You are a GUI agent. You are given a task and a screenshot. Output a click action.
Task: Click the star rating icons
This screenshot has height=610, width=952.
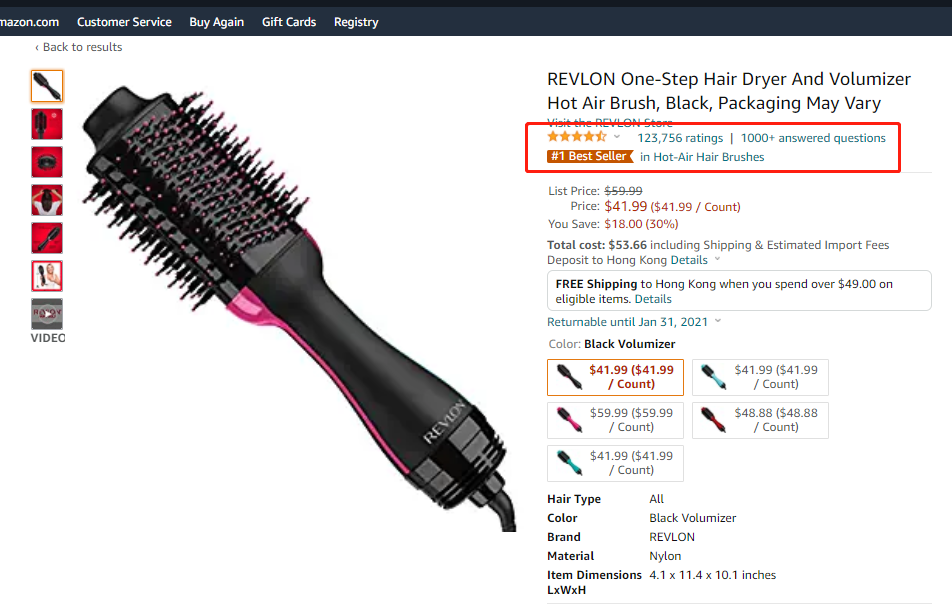pyautogui.click(x=577, y=137)
